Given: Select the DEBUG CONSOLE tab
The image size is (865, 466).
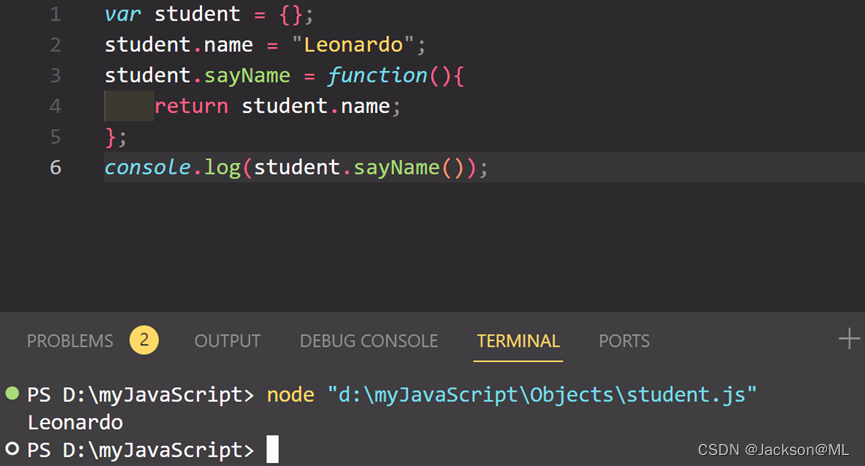Looking at the screenshot, I should point(368,341).
